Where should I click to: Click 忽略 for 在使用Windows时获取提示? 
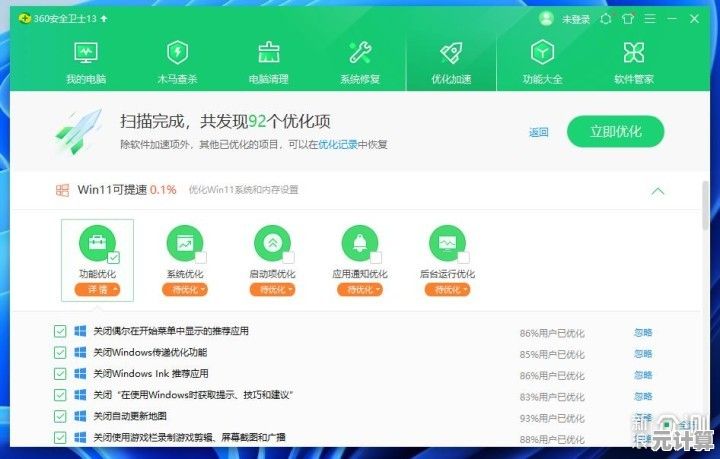[x=643, y=396]
